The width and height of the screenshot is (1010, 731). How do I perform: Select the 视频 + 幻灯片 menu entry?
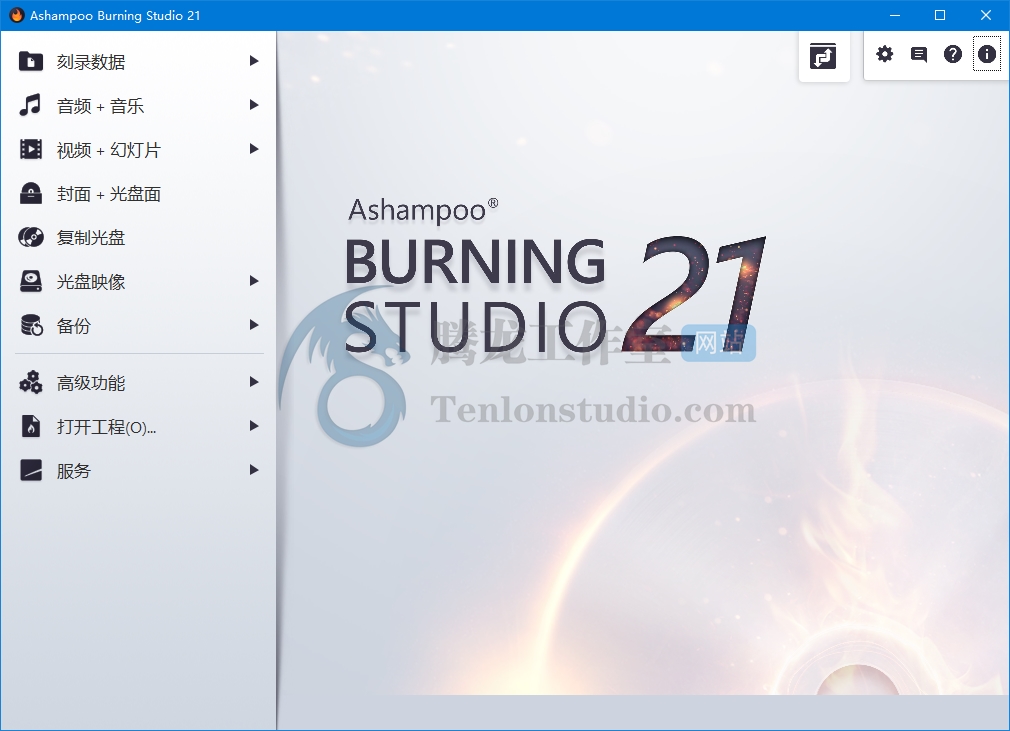138,149
